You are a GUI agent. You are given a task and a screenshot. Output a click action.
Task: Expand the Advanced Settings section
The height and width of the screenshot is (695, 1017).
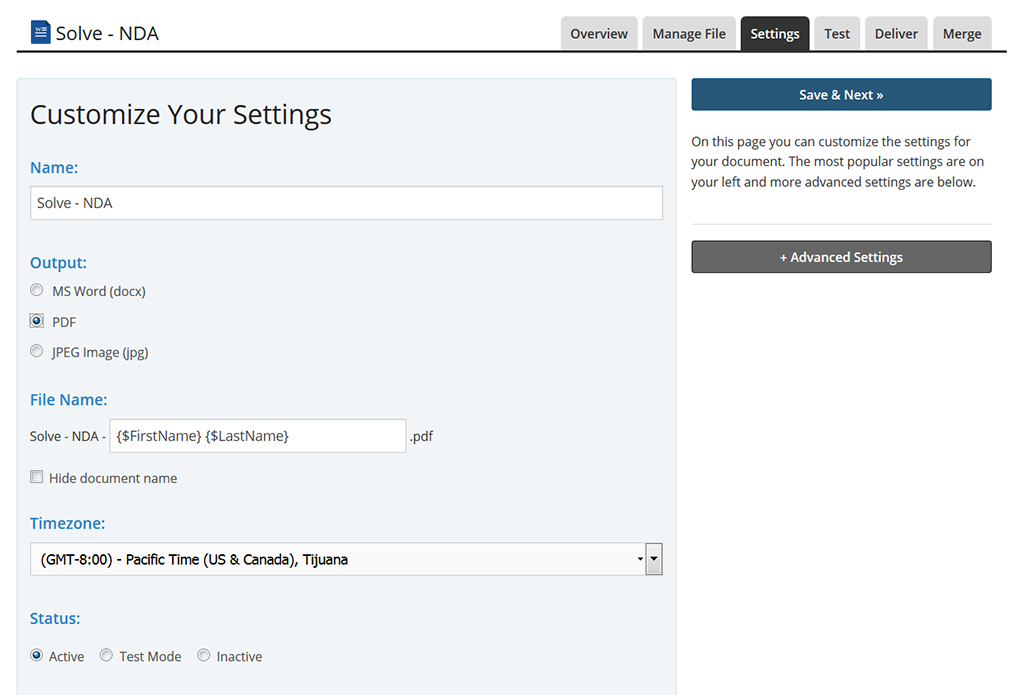point(841,257)
